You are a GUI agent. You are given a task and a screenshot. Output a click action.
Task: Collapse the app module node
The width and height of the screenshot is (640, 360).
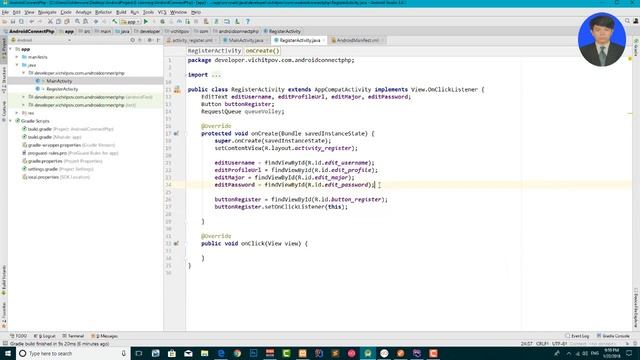point(11,49)
